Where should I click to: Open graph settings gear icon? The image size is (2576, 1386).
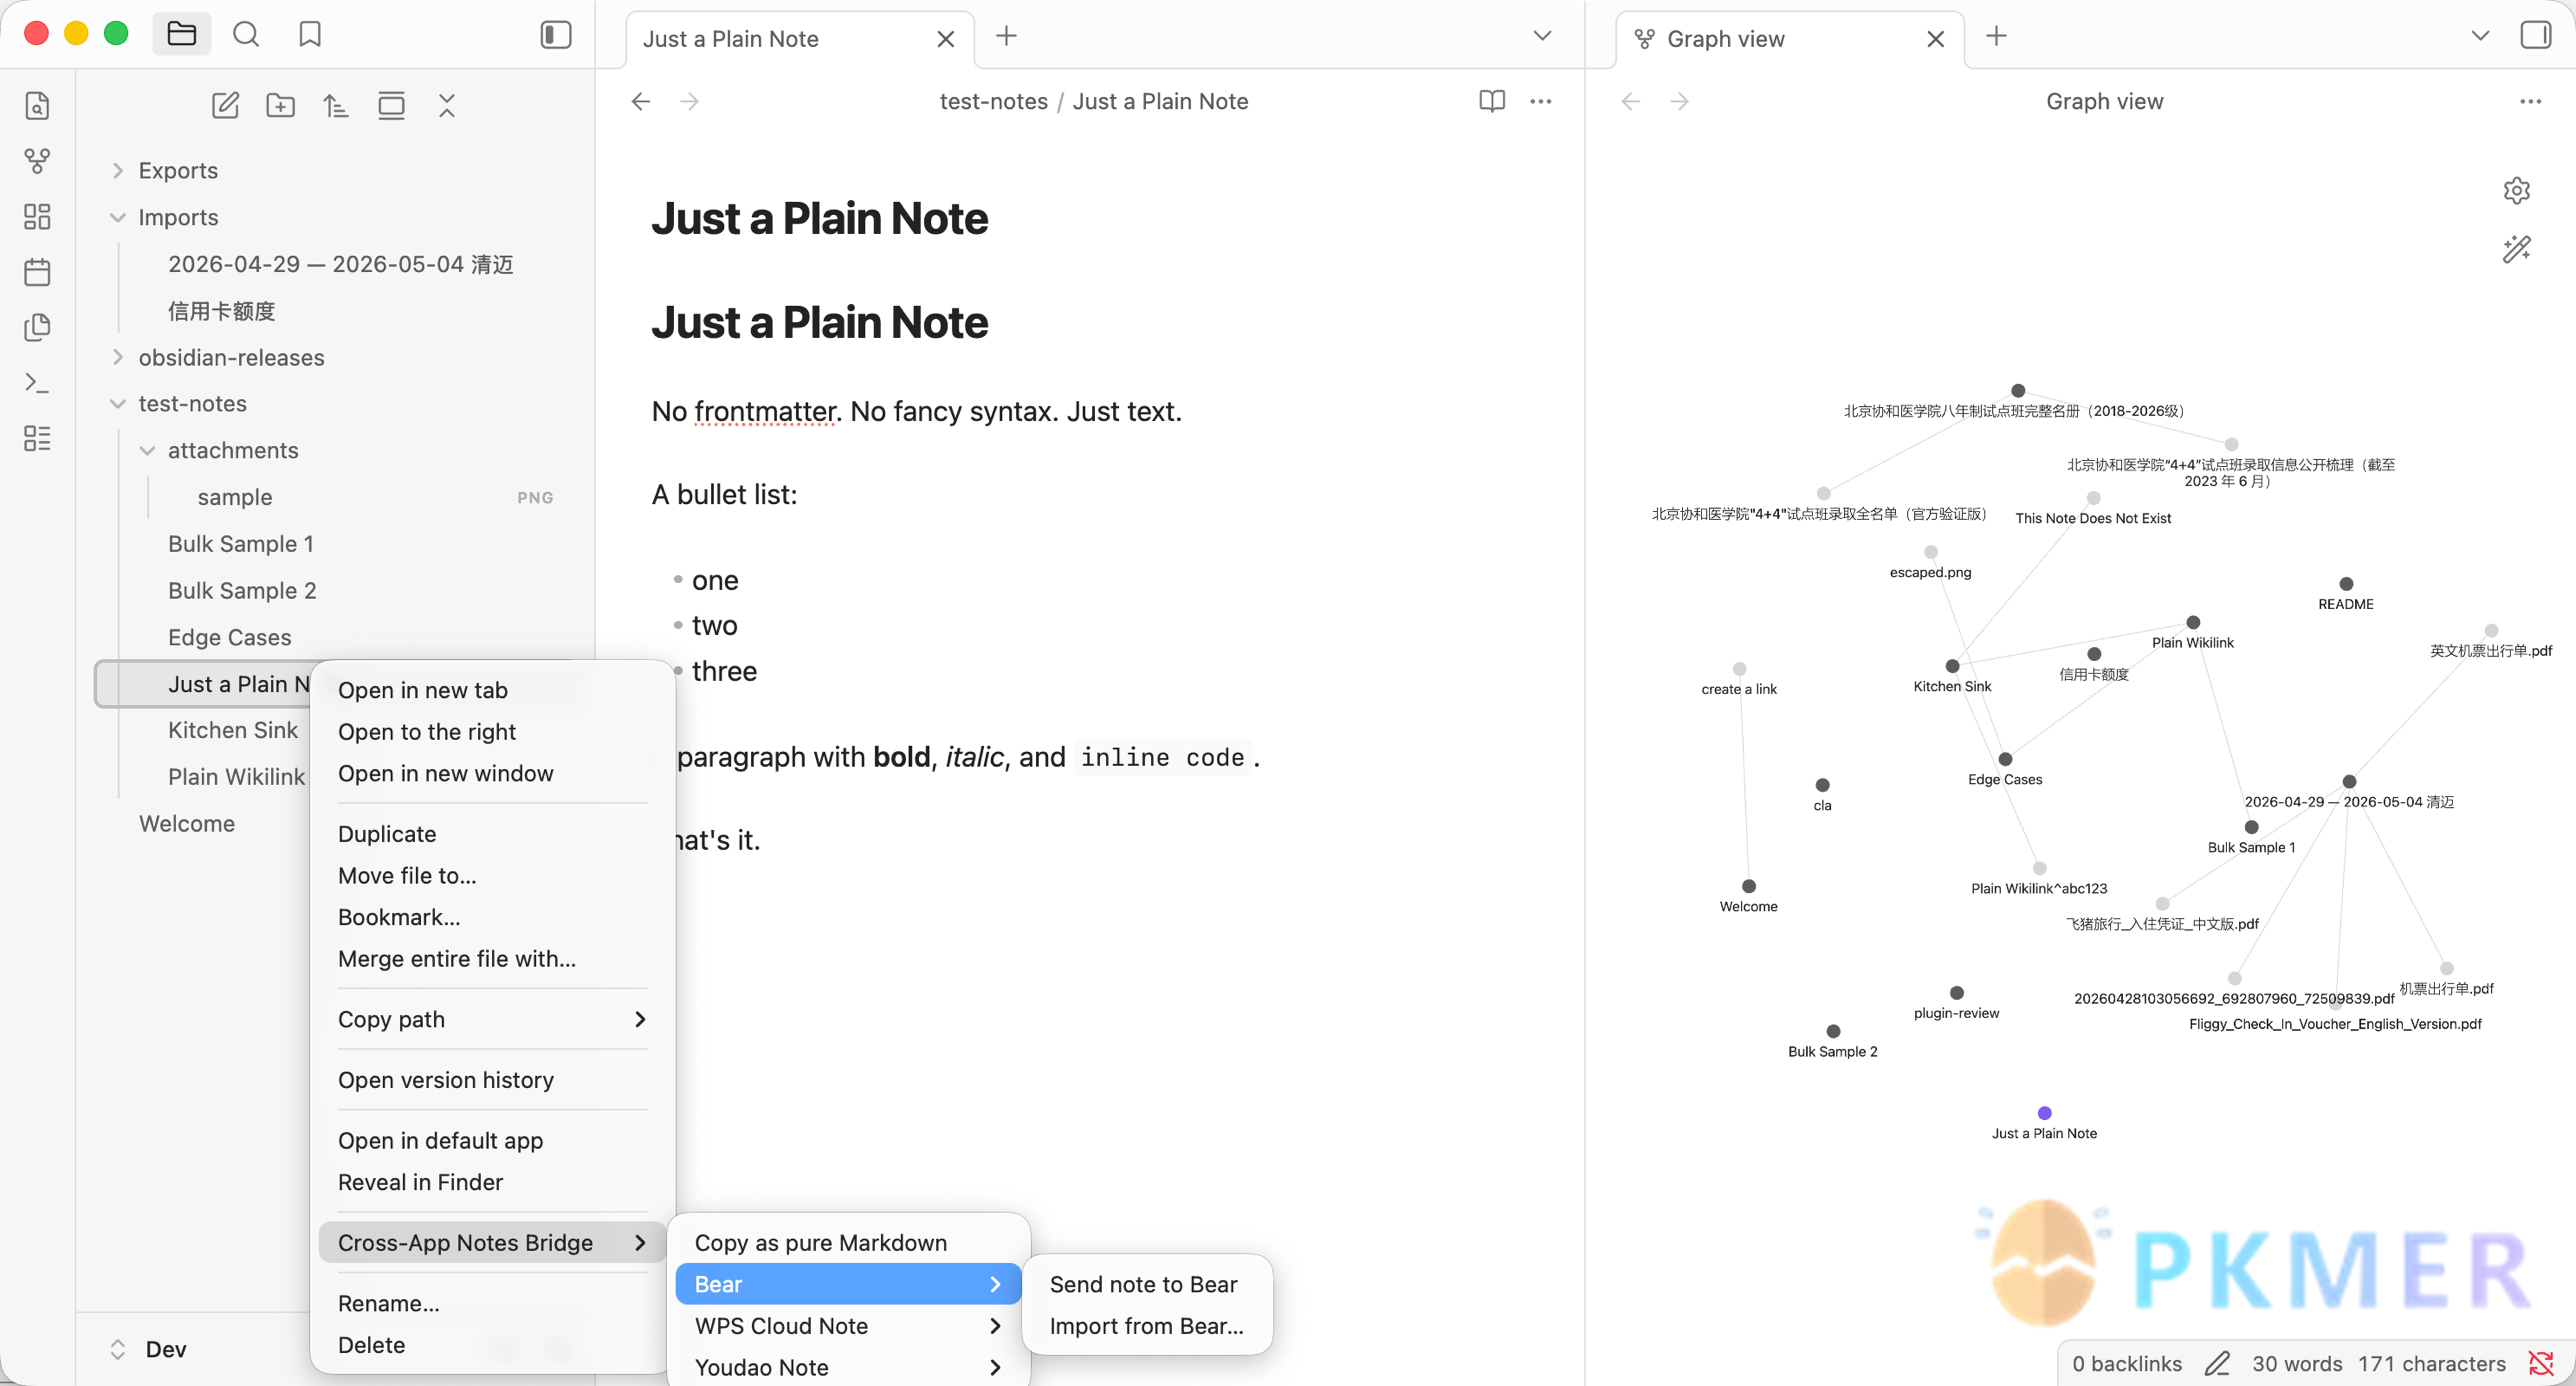click(2517, 190)
